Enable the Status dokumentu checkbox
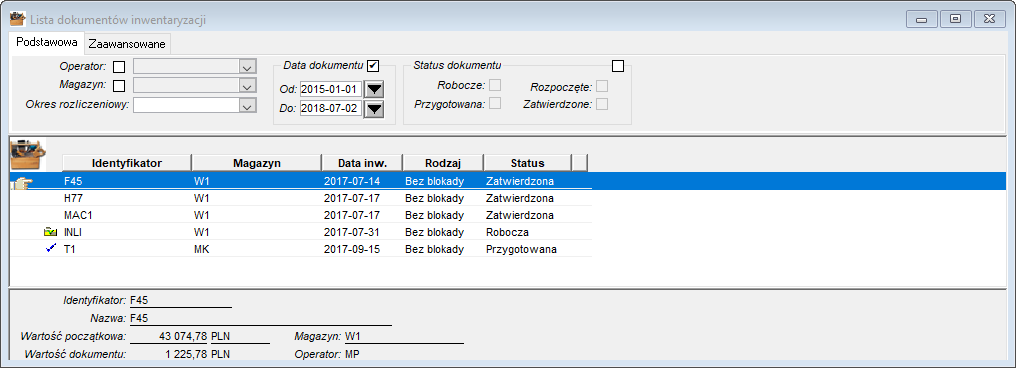Viewport: 1016px width, 368px height. pos(618,65)
